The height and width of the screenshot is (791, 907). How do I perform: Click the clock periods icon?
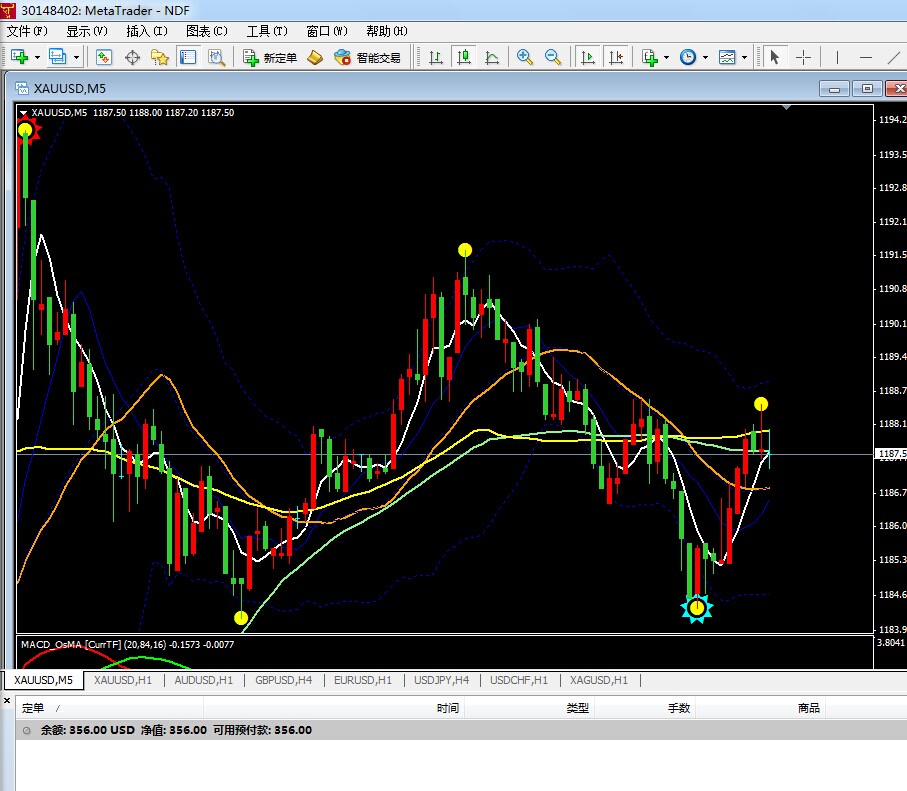(688, 57)
